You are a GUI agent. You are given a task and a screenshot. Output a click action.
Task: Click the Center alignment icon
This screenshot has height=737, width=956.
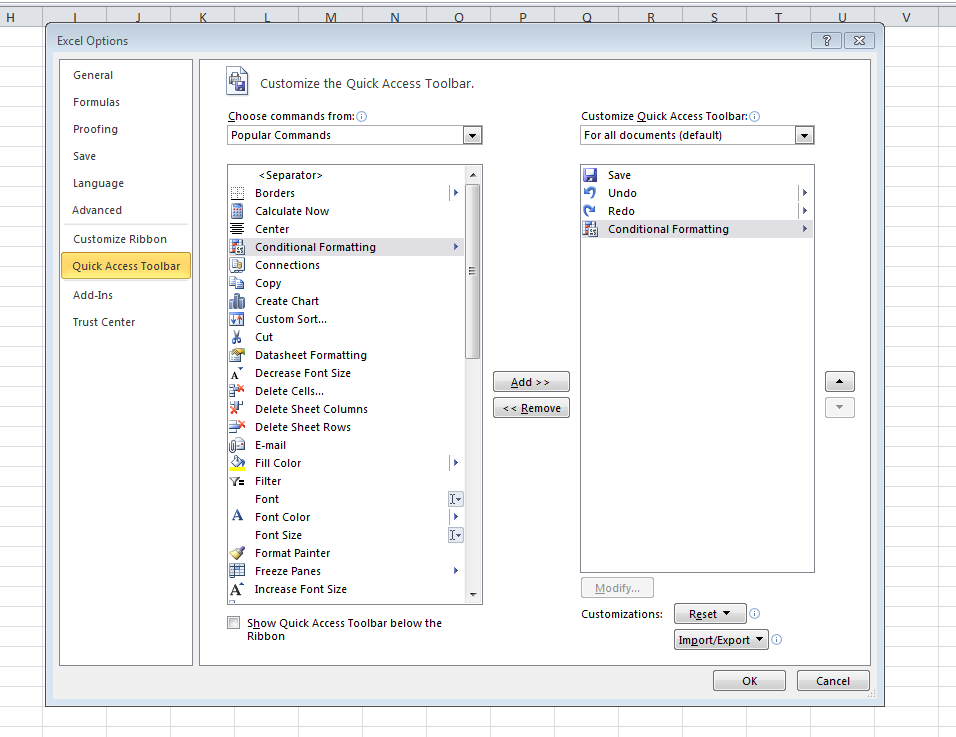coord(237,229)
